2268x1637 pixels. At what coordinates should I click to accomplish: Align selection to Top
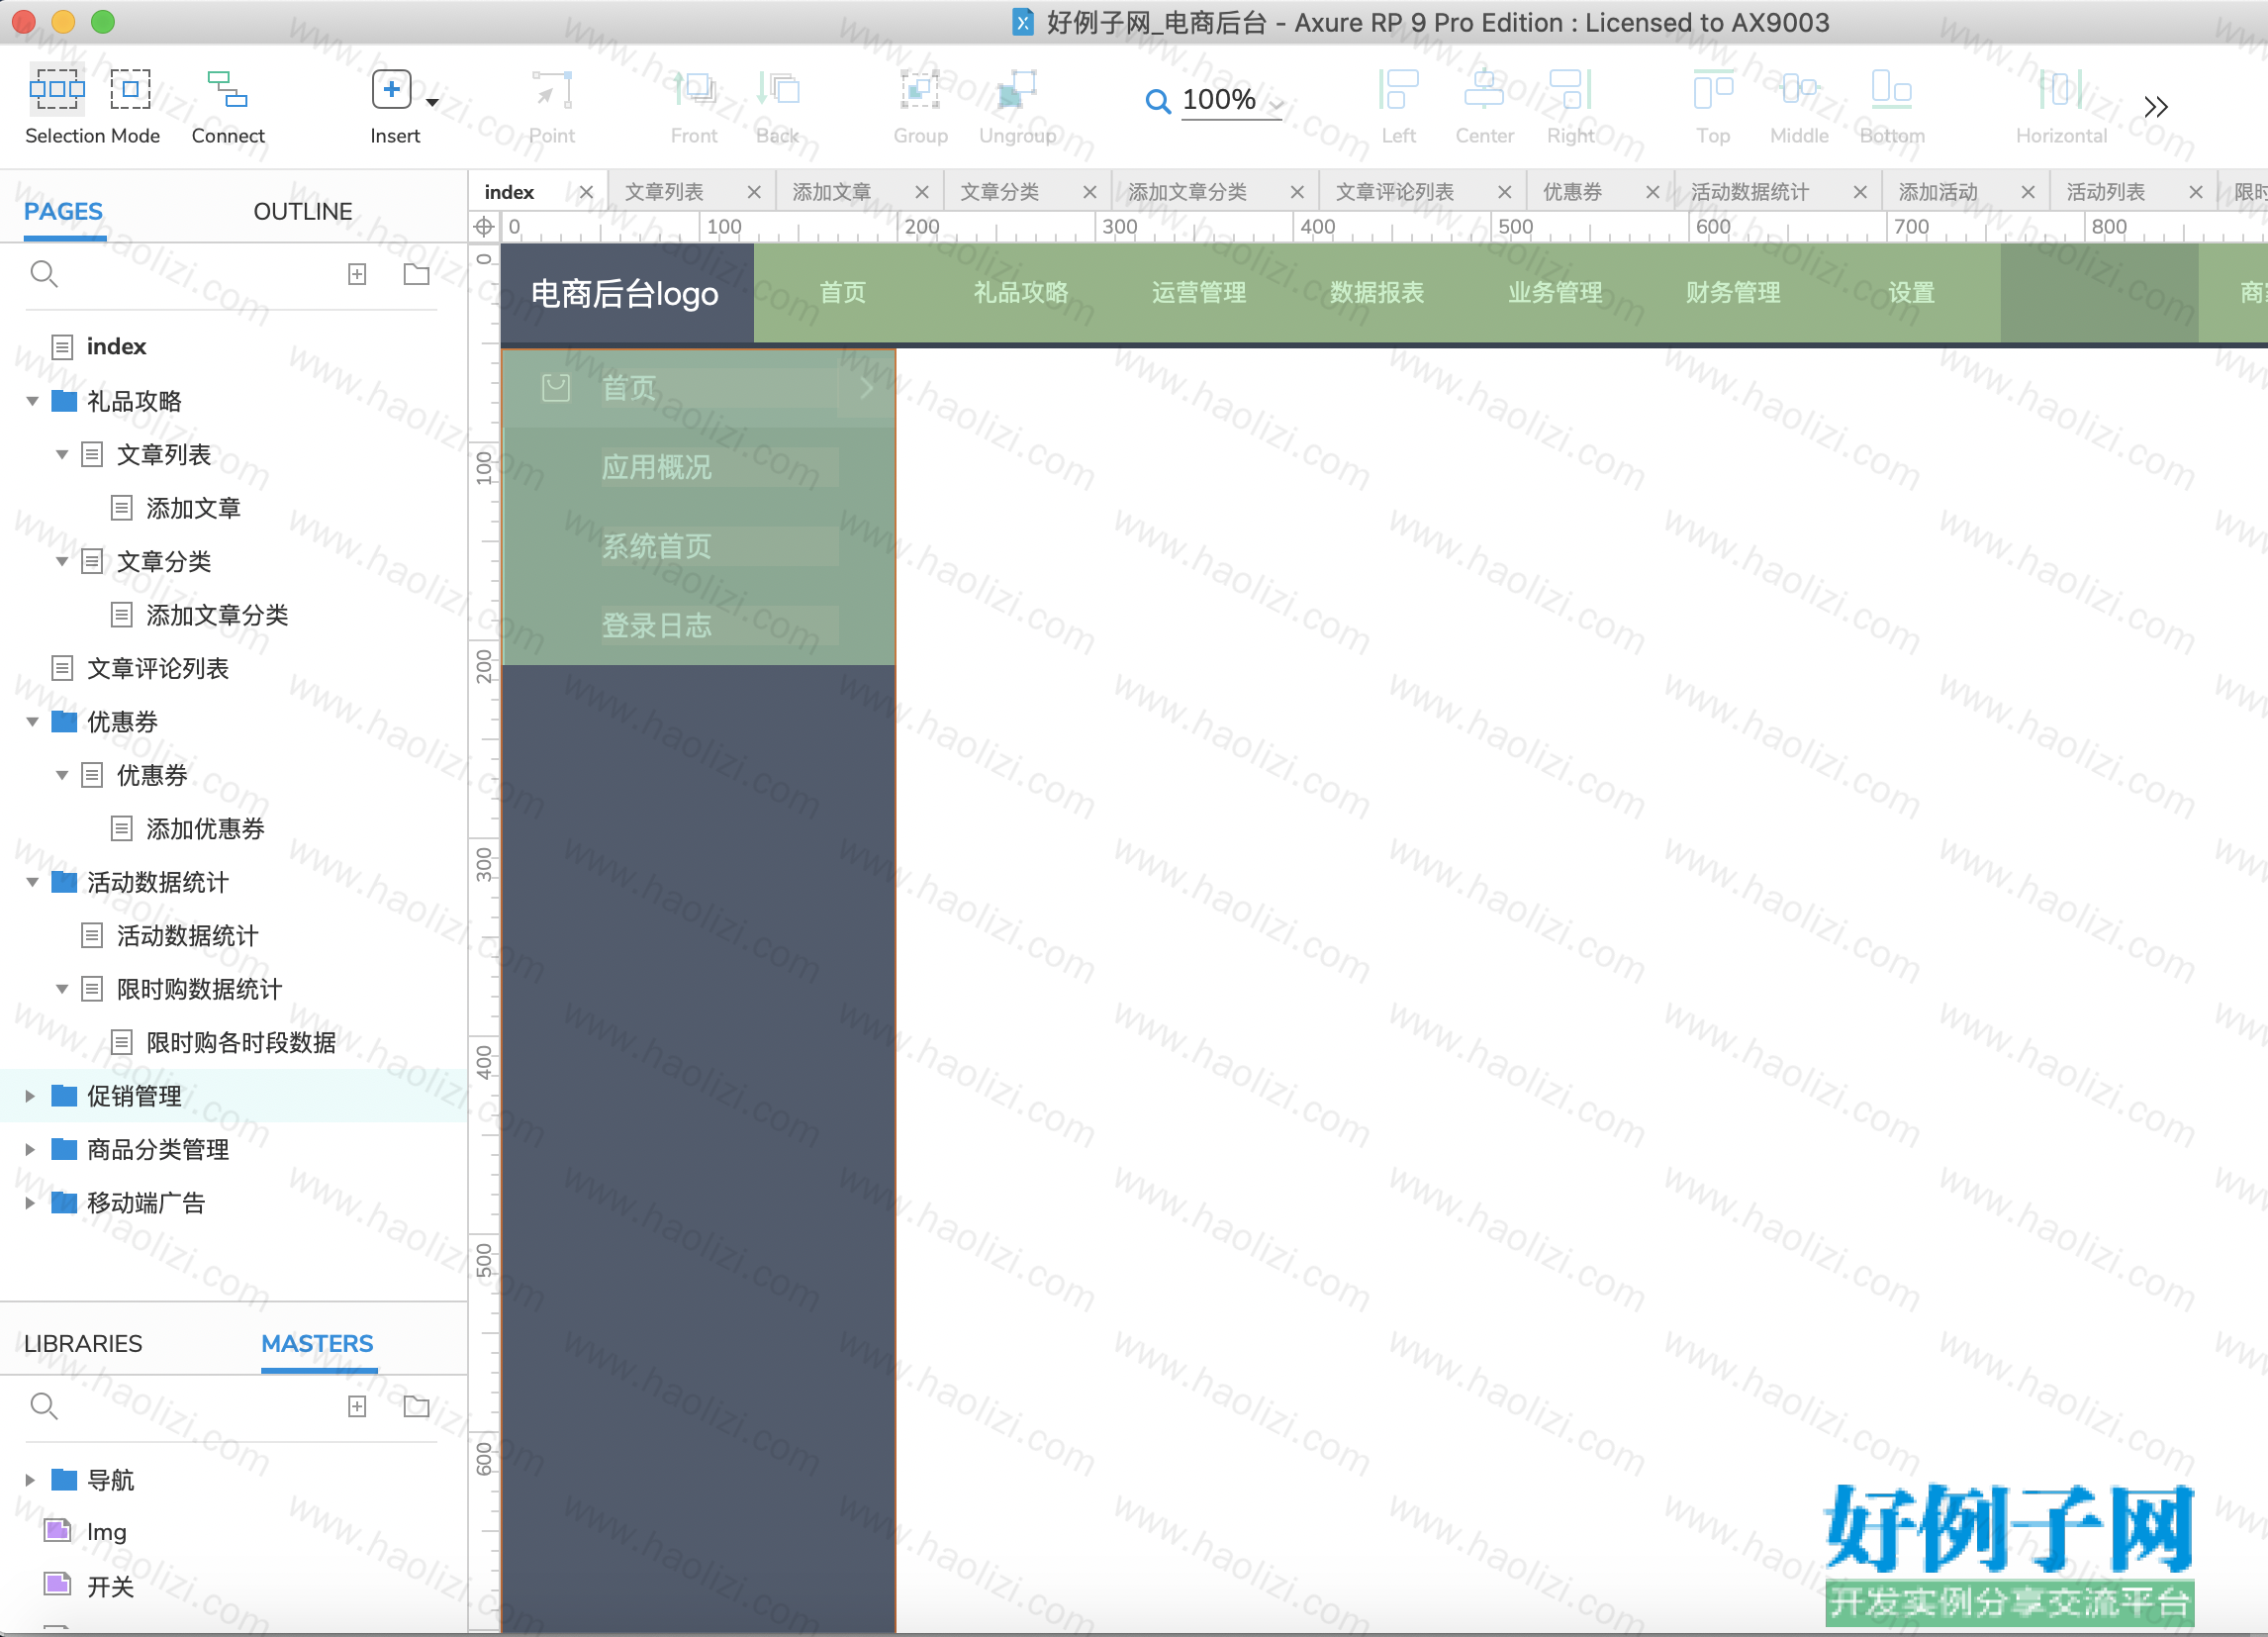tap(1713, 105)
